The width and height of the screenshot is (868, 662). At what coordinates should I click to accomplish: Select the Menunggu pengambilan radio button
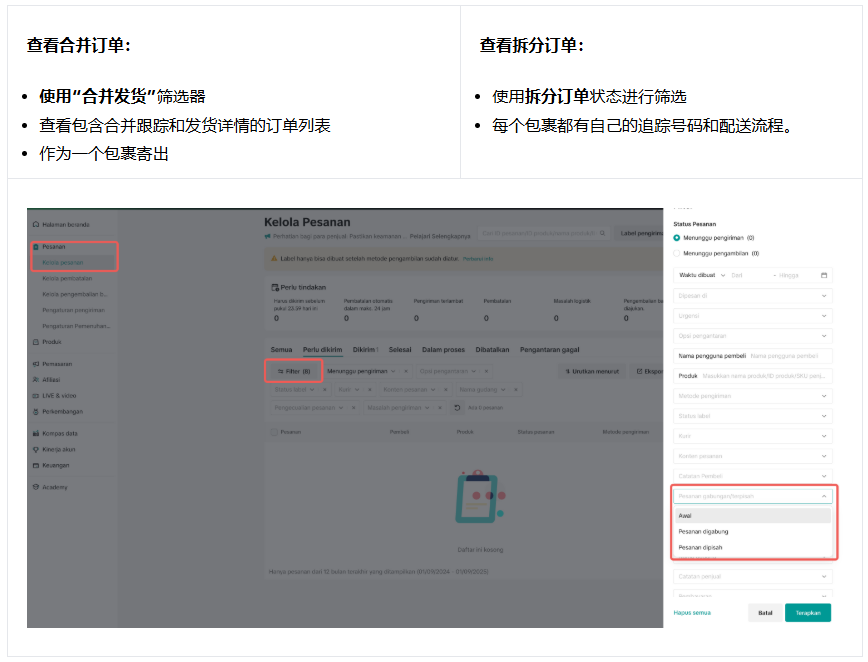(677, 253)
